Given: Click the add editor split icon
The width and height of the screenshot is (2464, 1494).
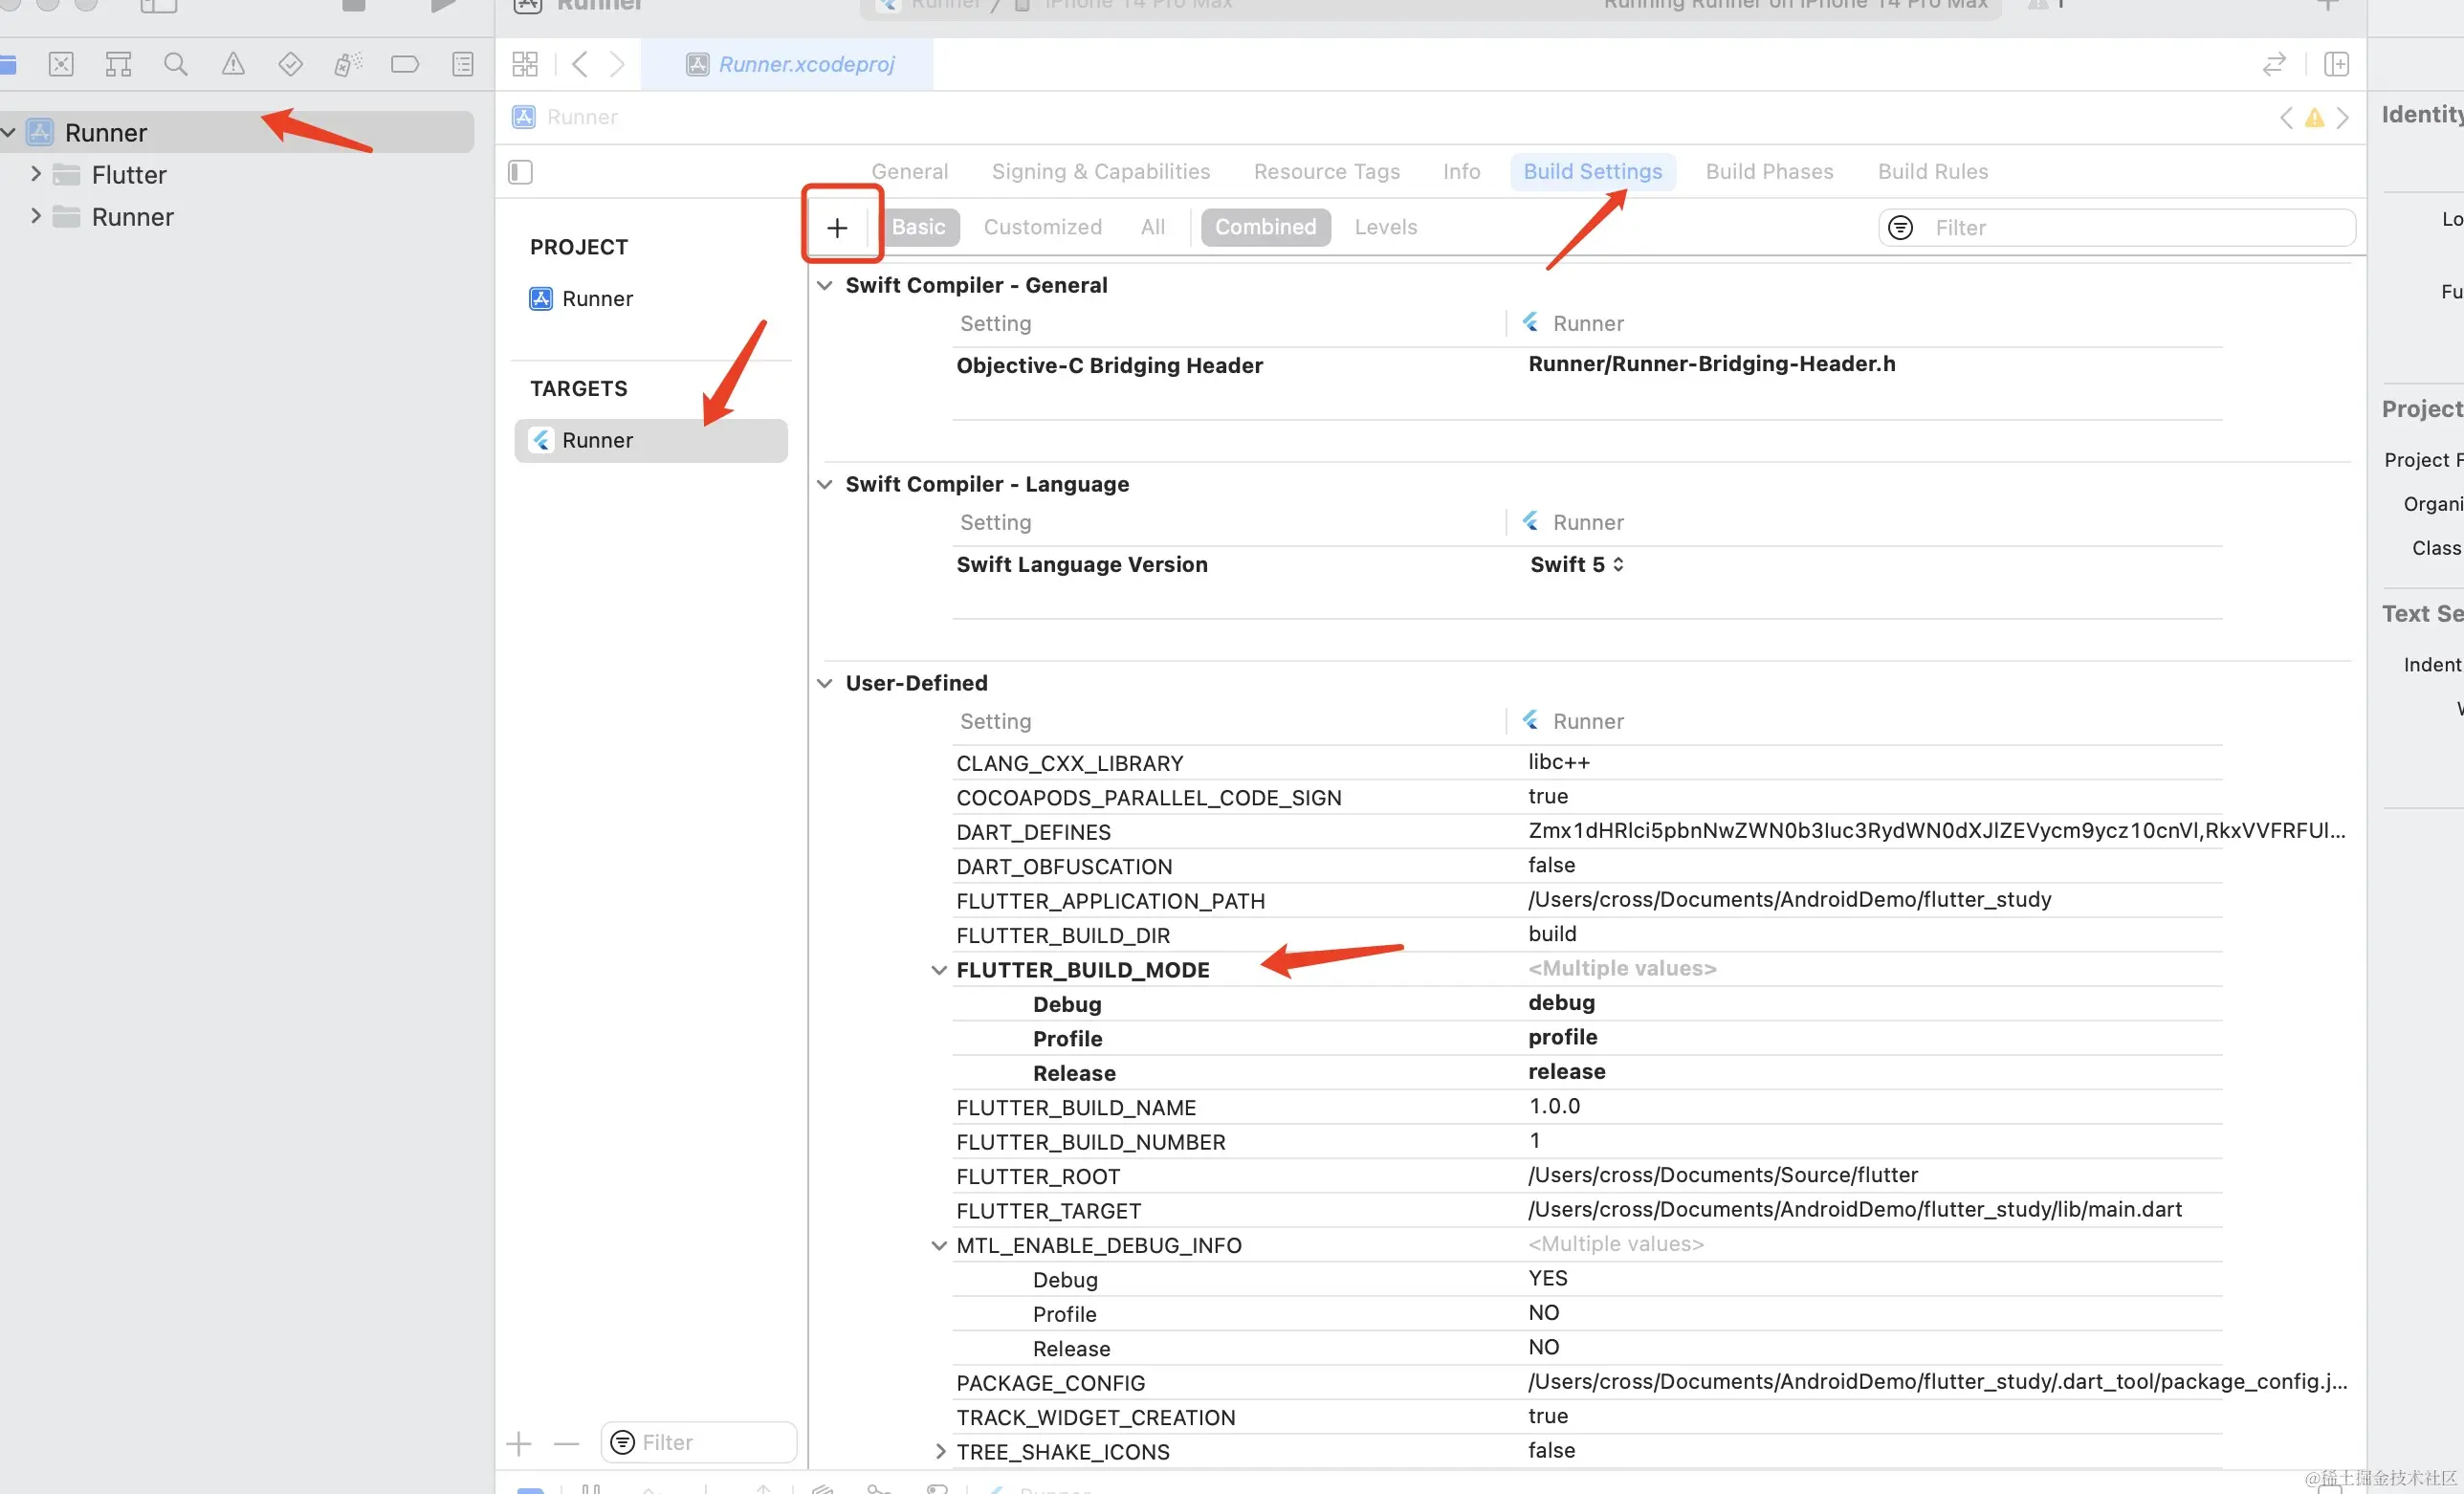Looking at the screenshot, I should (x=2336, y=65).
